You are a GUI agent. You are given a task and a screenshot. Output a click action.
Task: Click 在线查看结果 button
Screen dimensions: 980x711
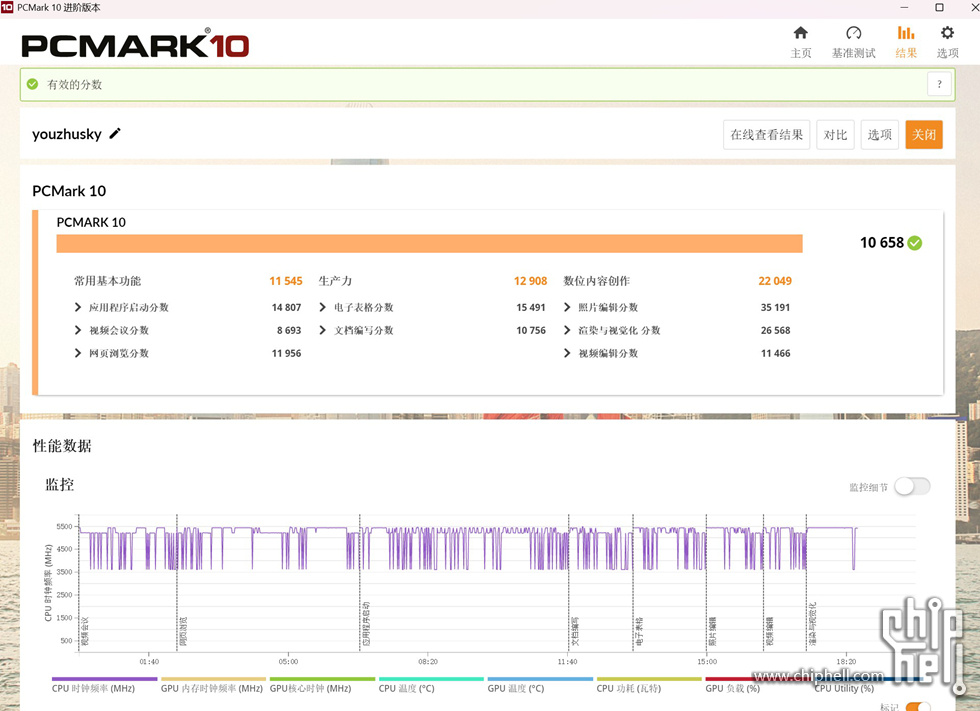point(766,135)
